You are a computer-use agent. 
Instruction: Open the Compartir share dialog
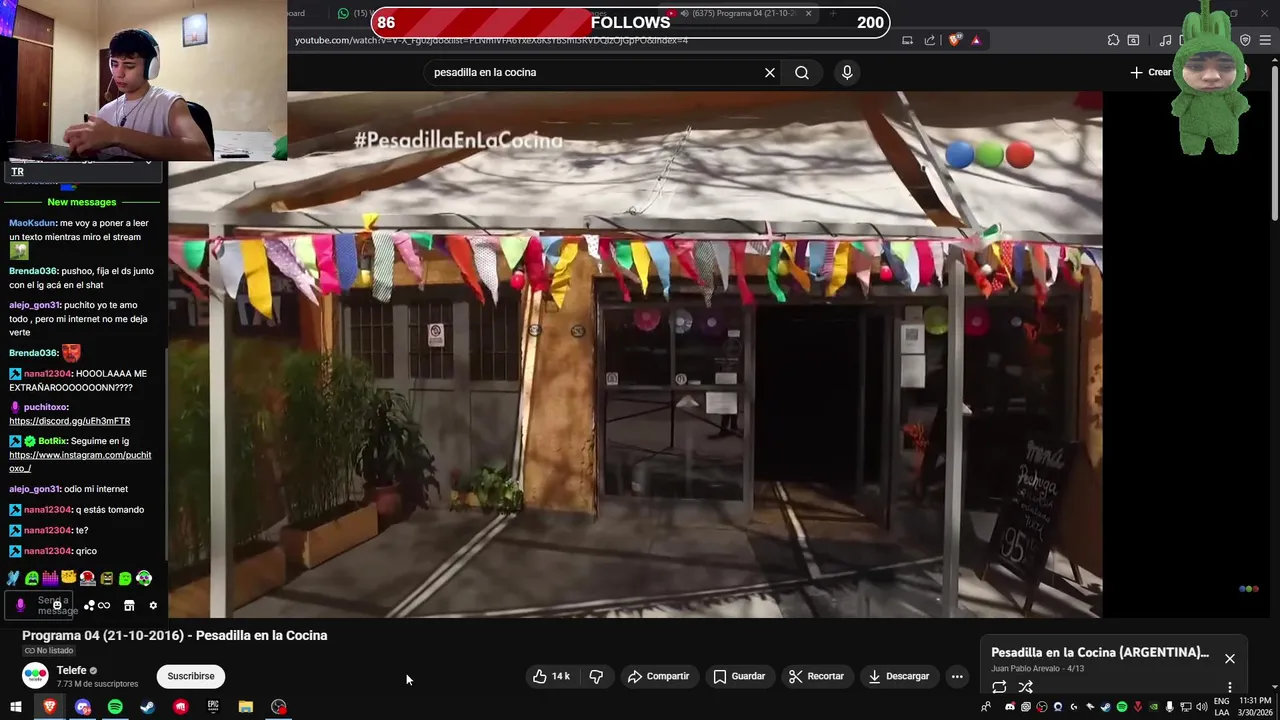point(658,676)
